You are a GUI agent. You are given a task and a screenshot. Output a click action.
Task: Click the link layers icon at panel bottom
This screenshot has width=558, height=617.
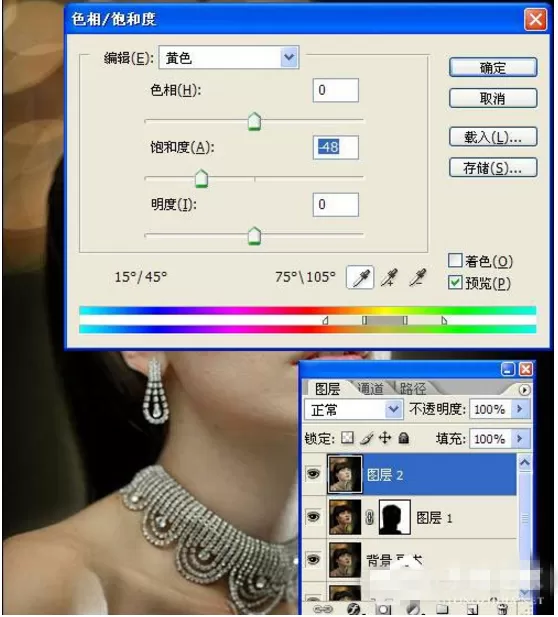[323, 609]
